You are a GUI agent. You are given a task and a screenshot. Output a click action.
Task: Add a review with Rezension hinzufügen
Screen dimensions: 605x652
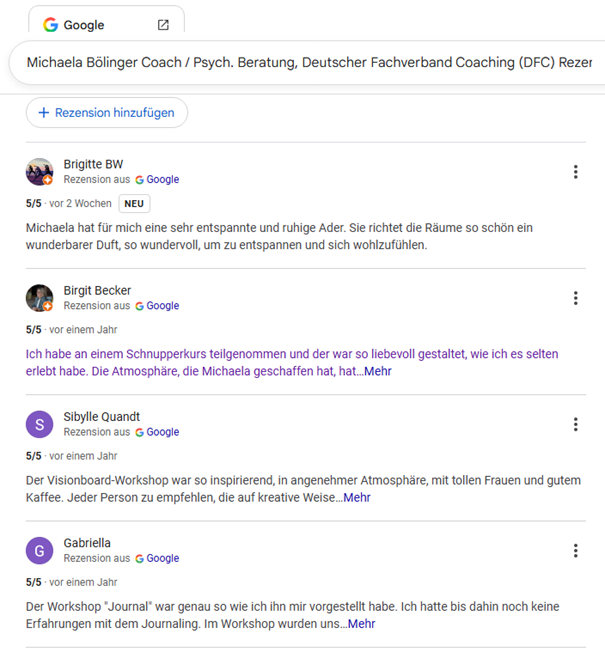106,113
